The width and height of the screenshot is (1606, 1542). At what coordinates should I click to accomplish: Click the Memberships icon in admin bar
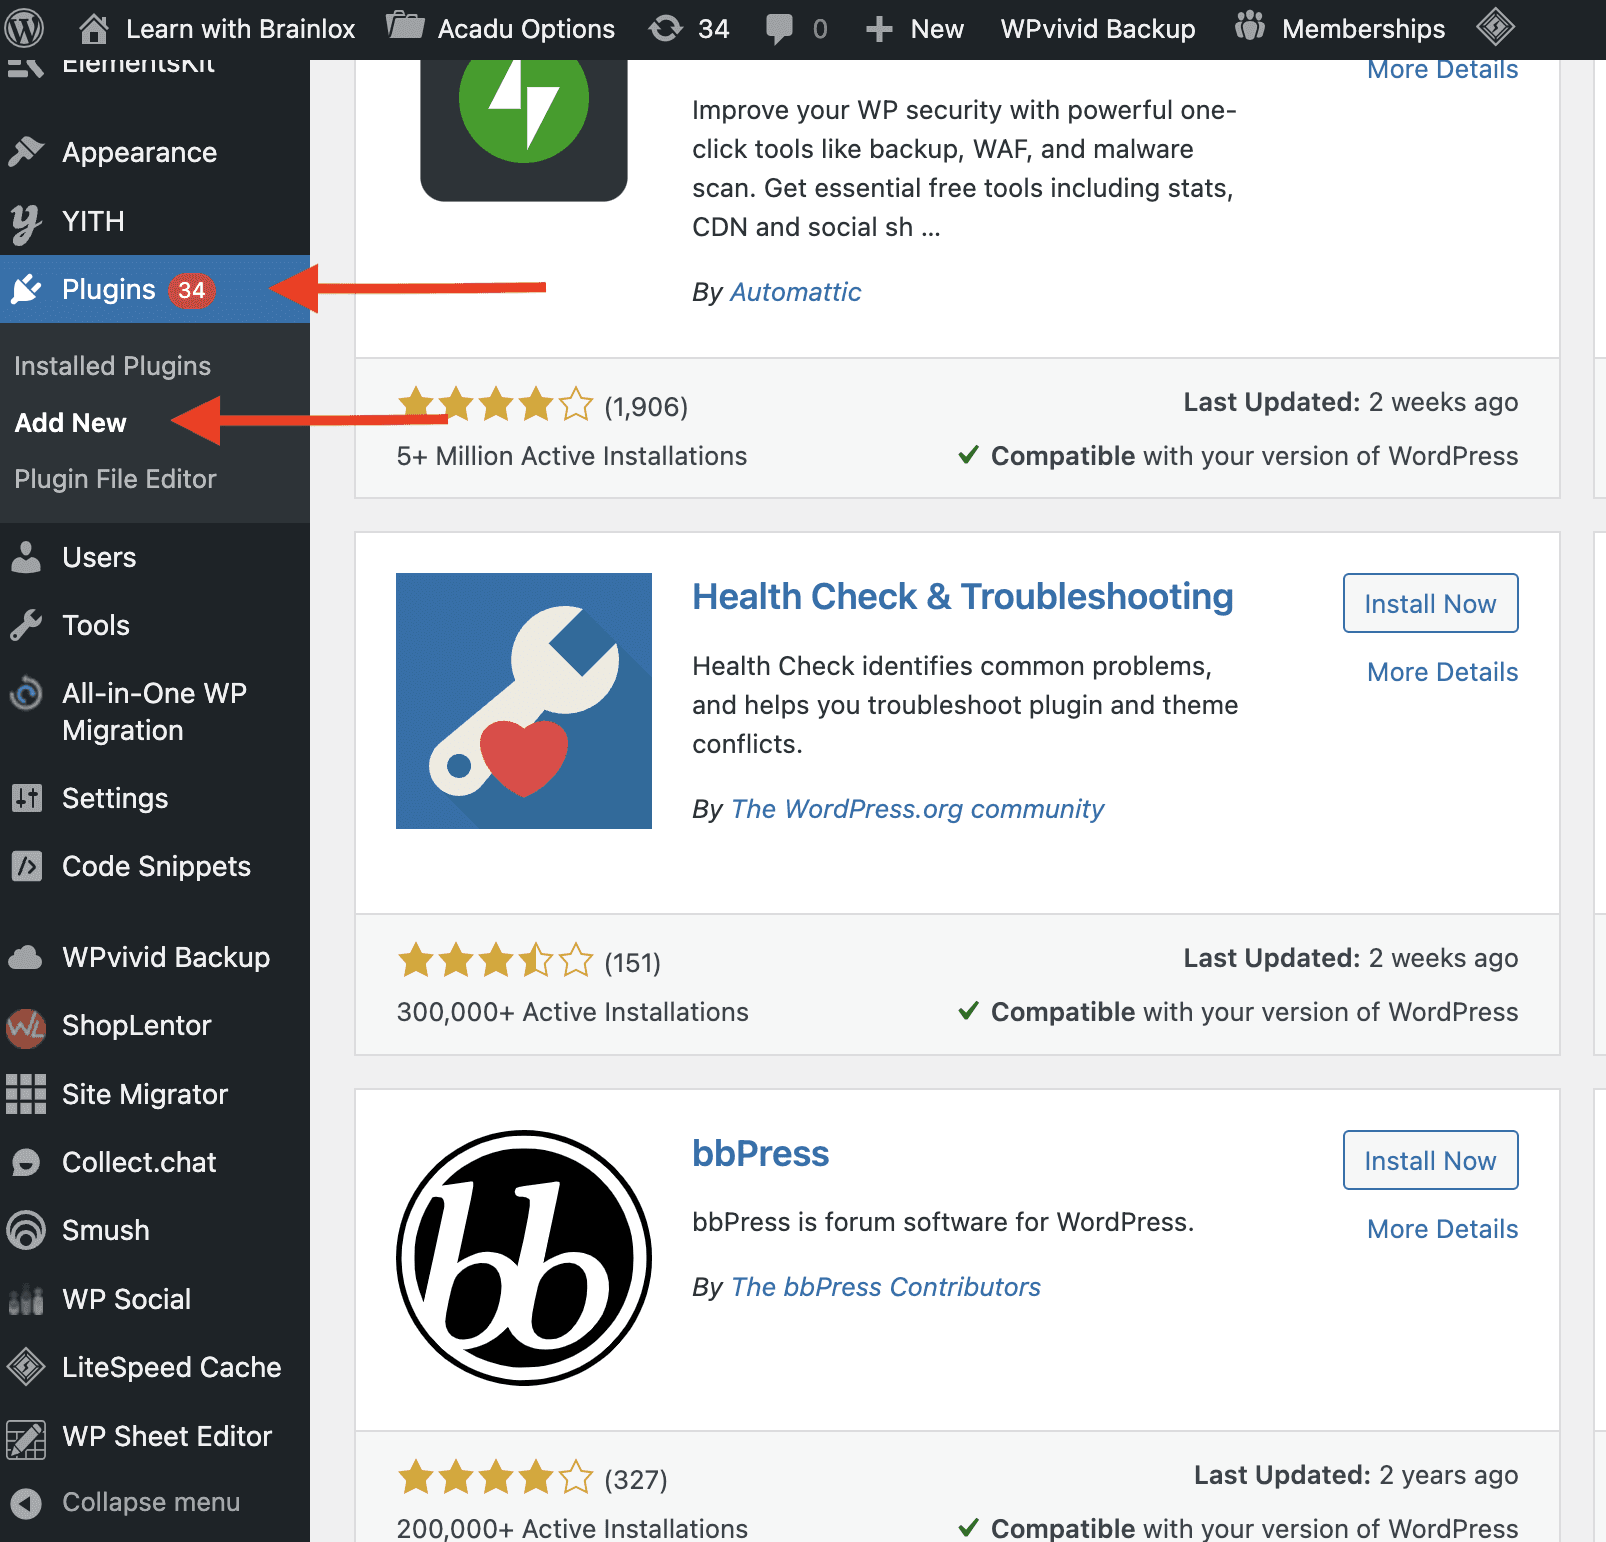pos(1249,27)
